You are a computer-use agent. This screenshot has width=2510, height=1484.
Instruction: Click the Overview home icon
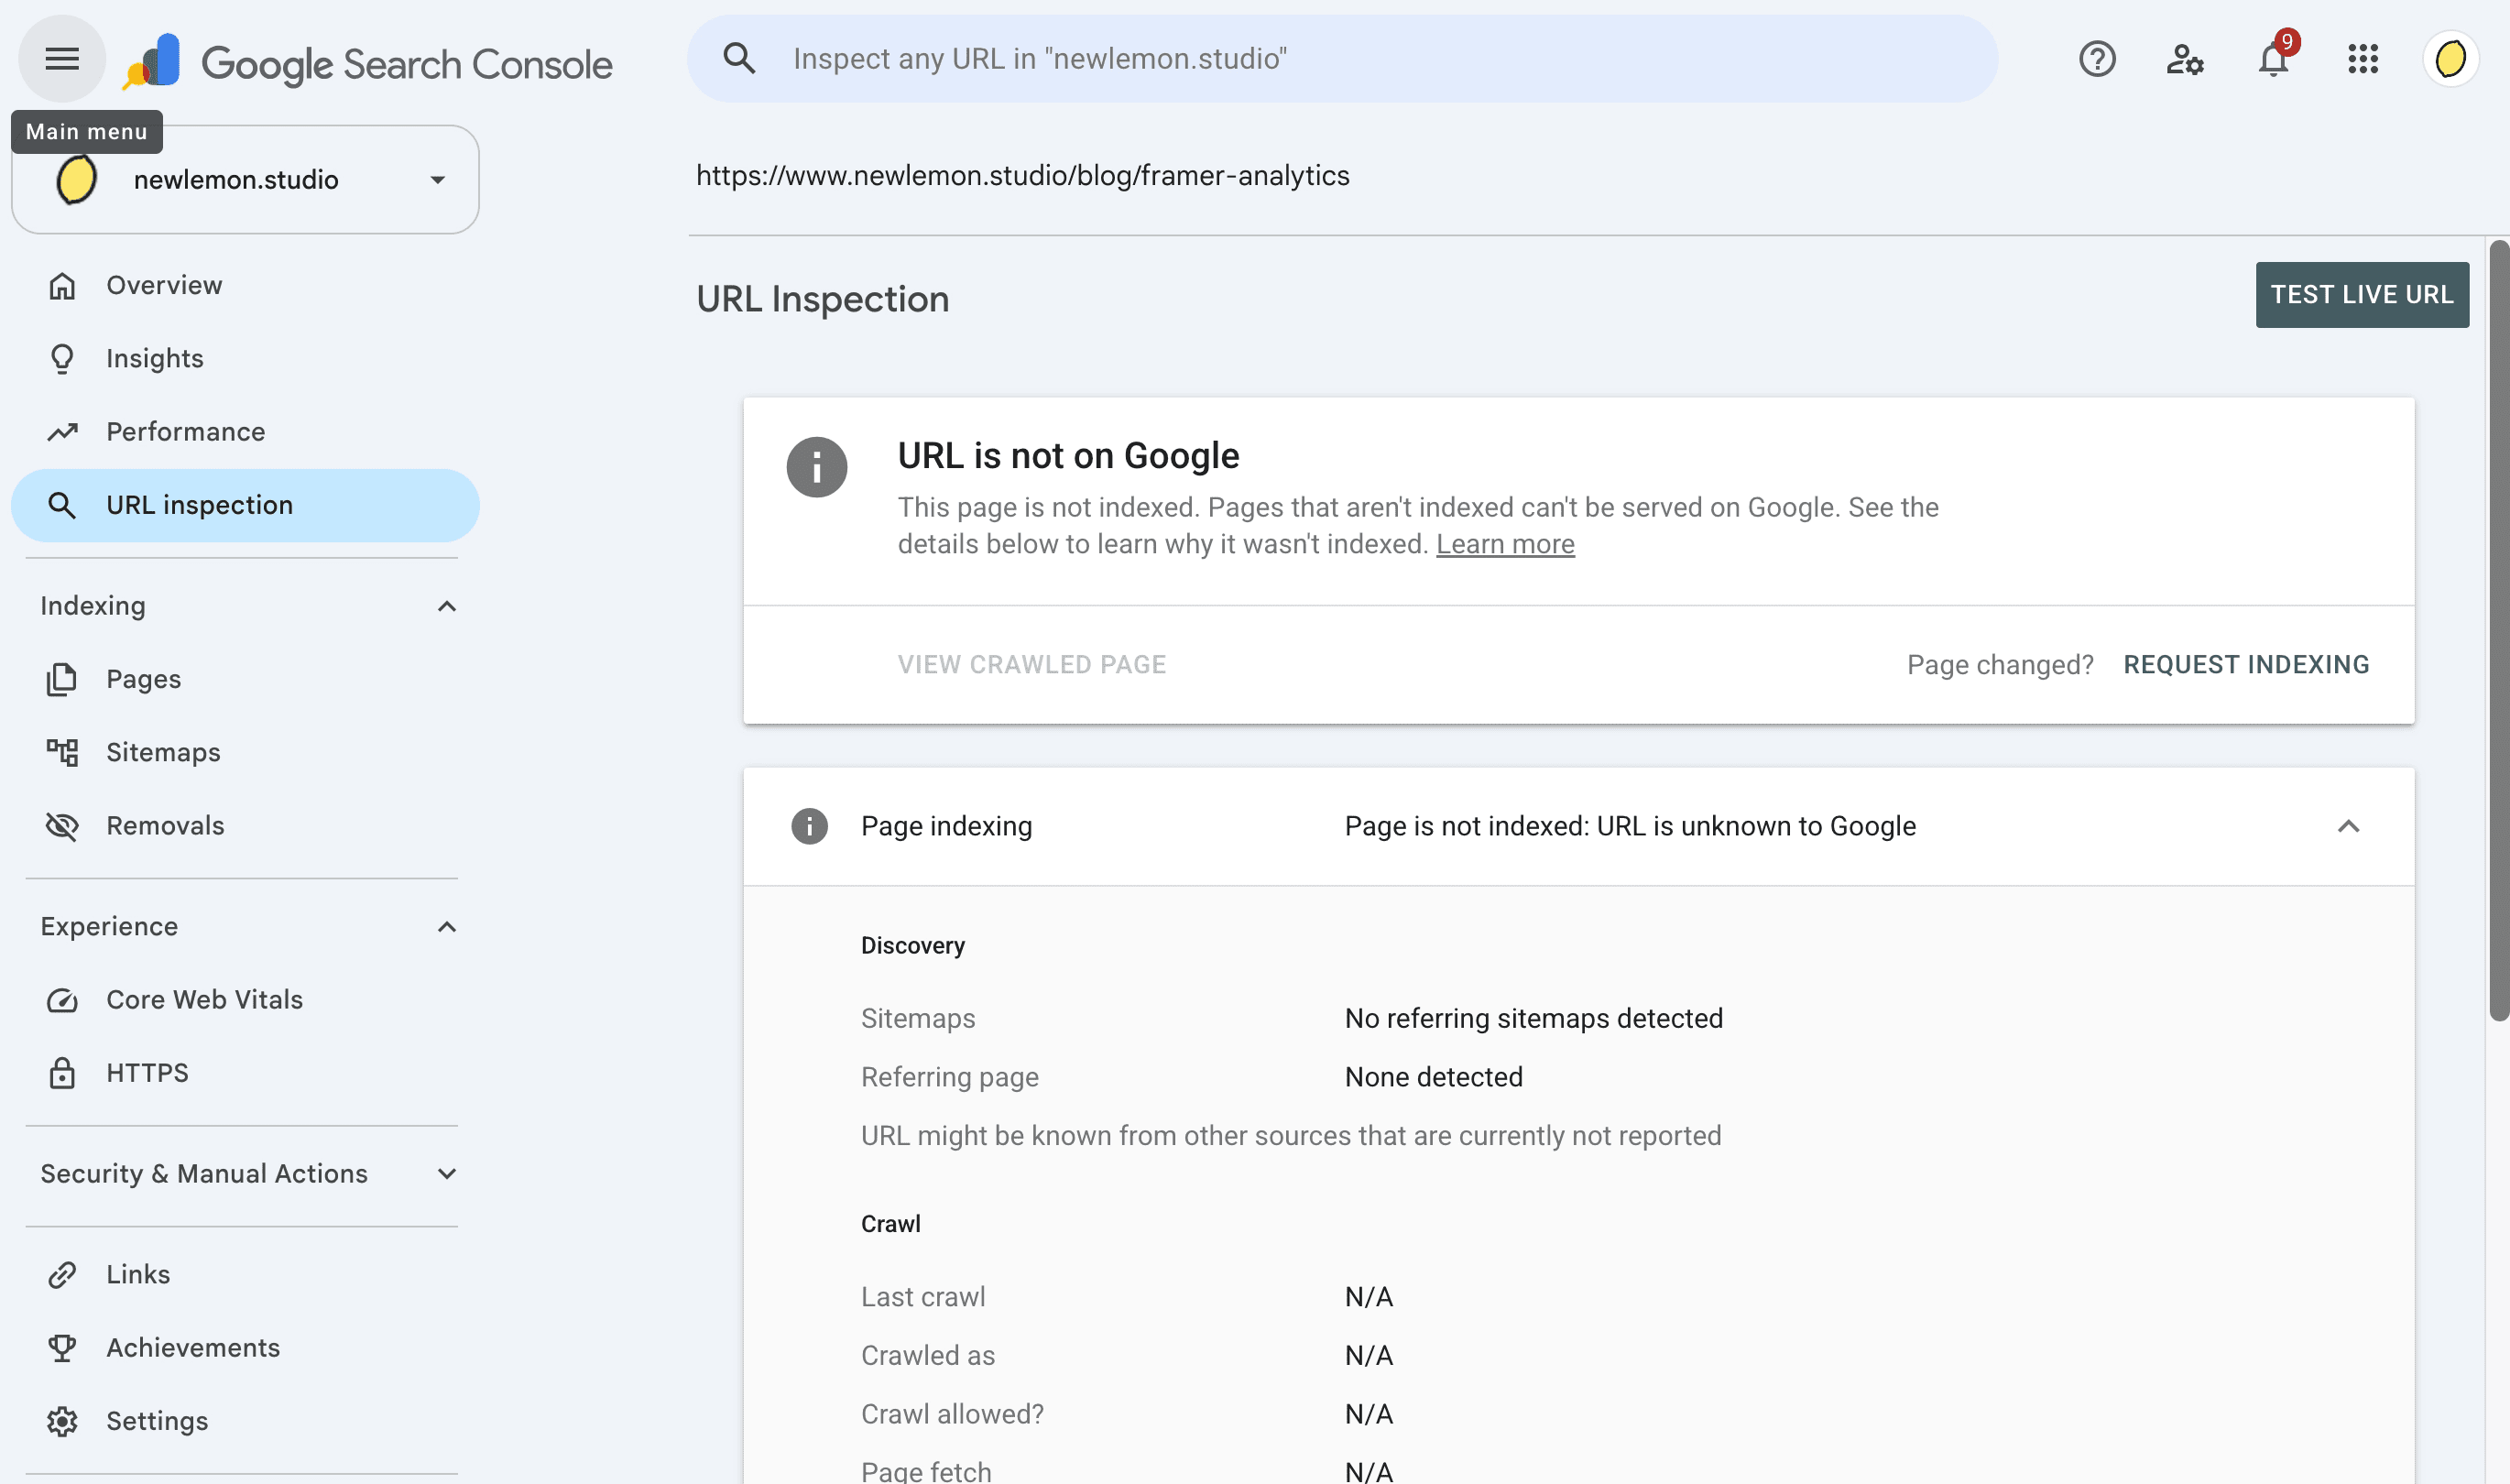tap(62, 286)
